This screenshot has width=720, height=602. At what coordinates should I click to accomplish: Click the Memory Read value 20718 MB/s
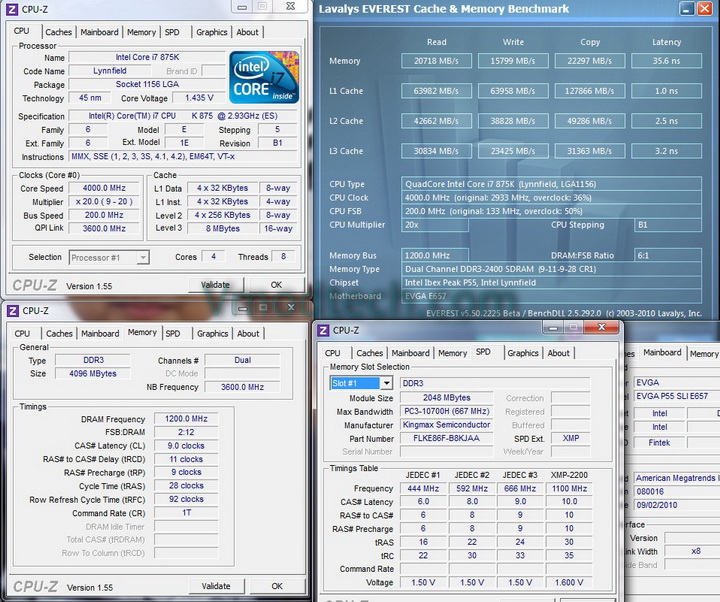pyautogui.click(x=436, y=61)
